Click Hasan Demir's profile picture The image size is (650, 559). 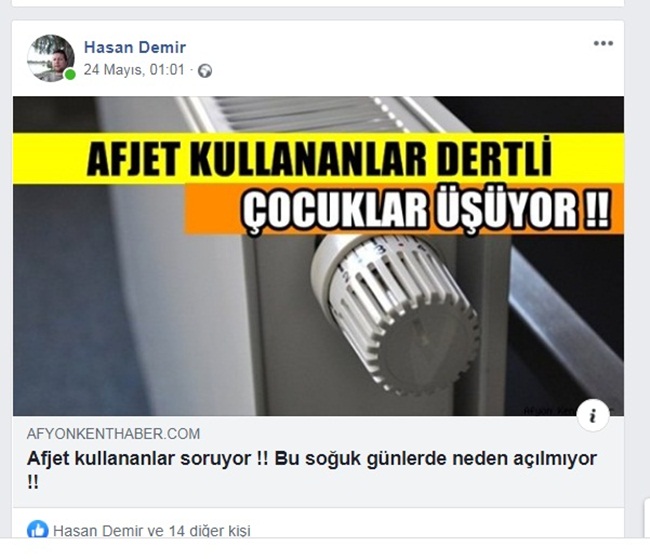pos(51,58)
